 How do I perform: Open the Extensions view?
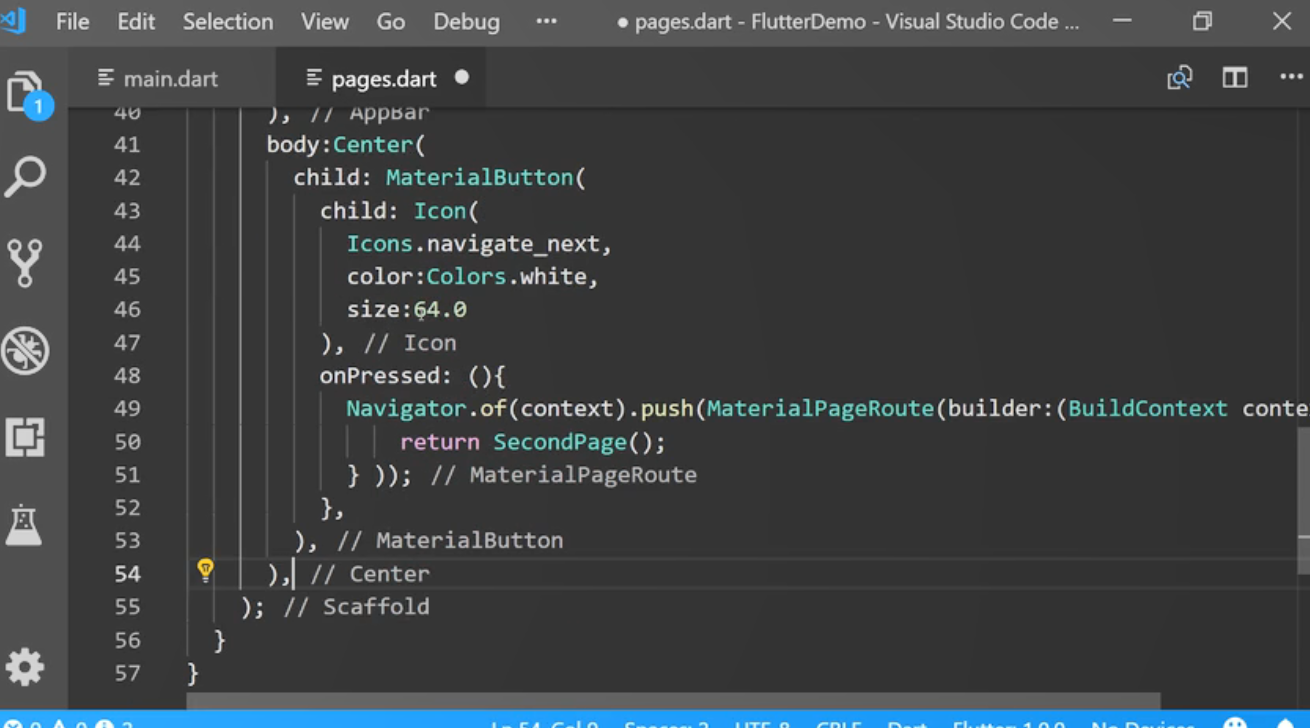point(25,437)
